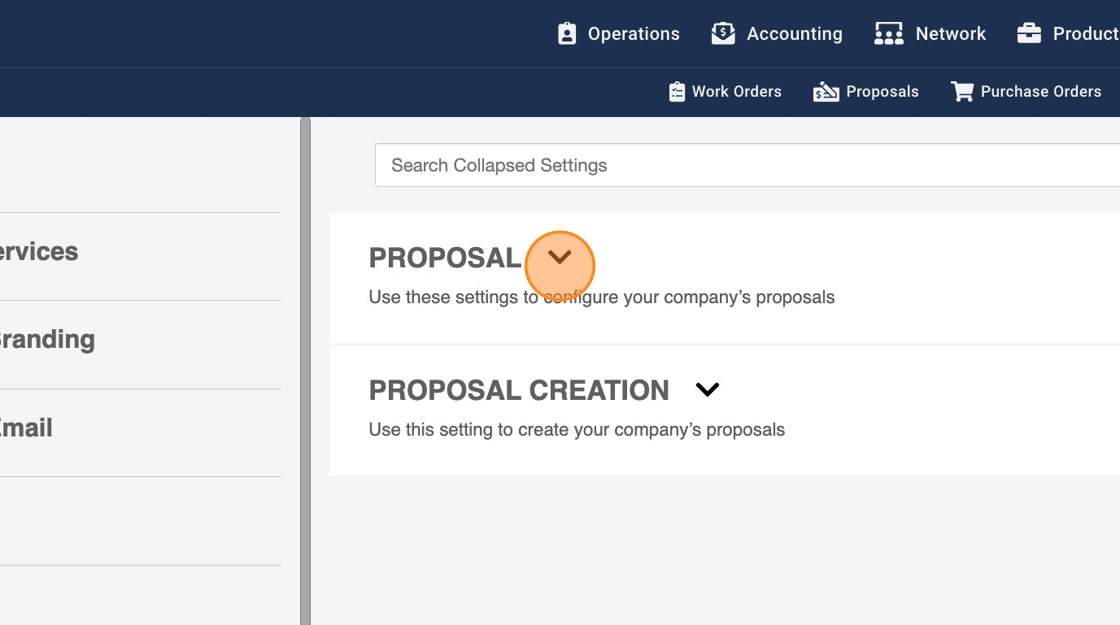1120x625 pixels.
Task: Select the Branding sidebar item
Action: (48, 340)
